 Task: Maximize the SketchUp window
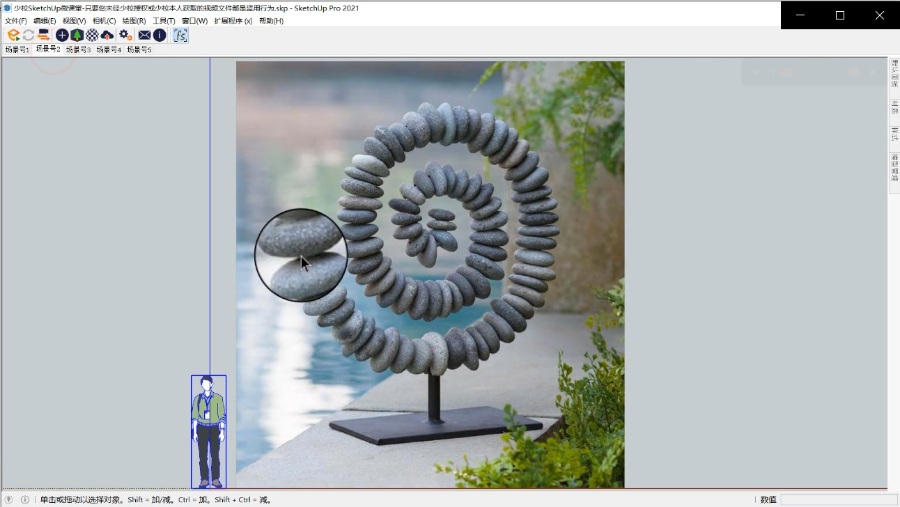[840, 16]
